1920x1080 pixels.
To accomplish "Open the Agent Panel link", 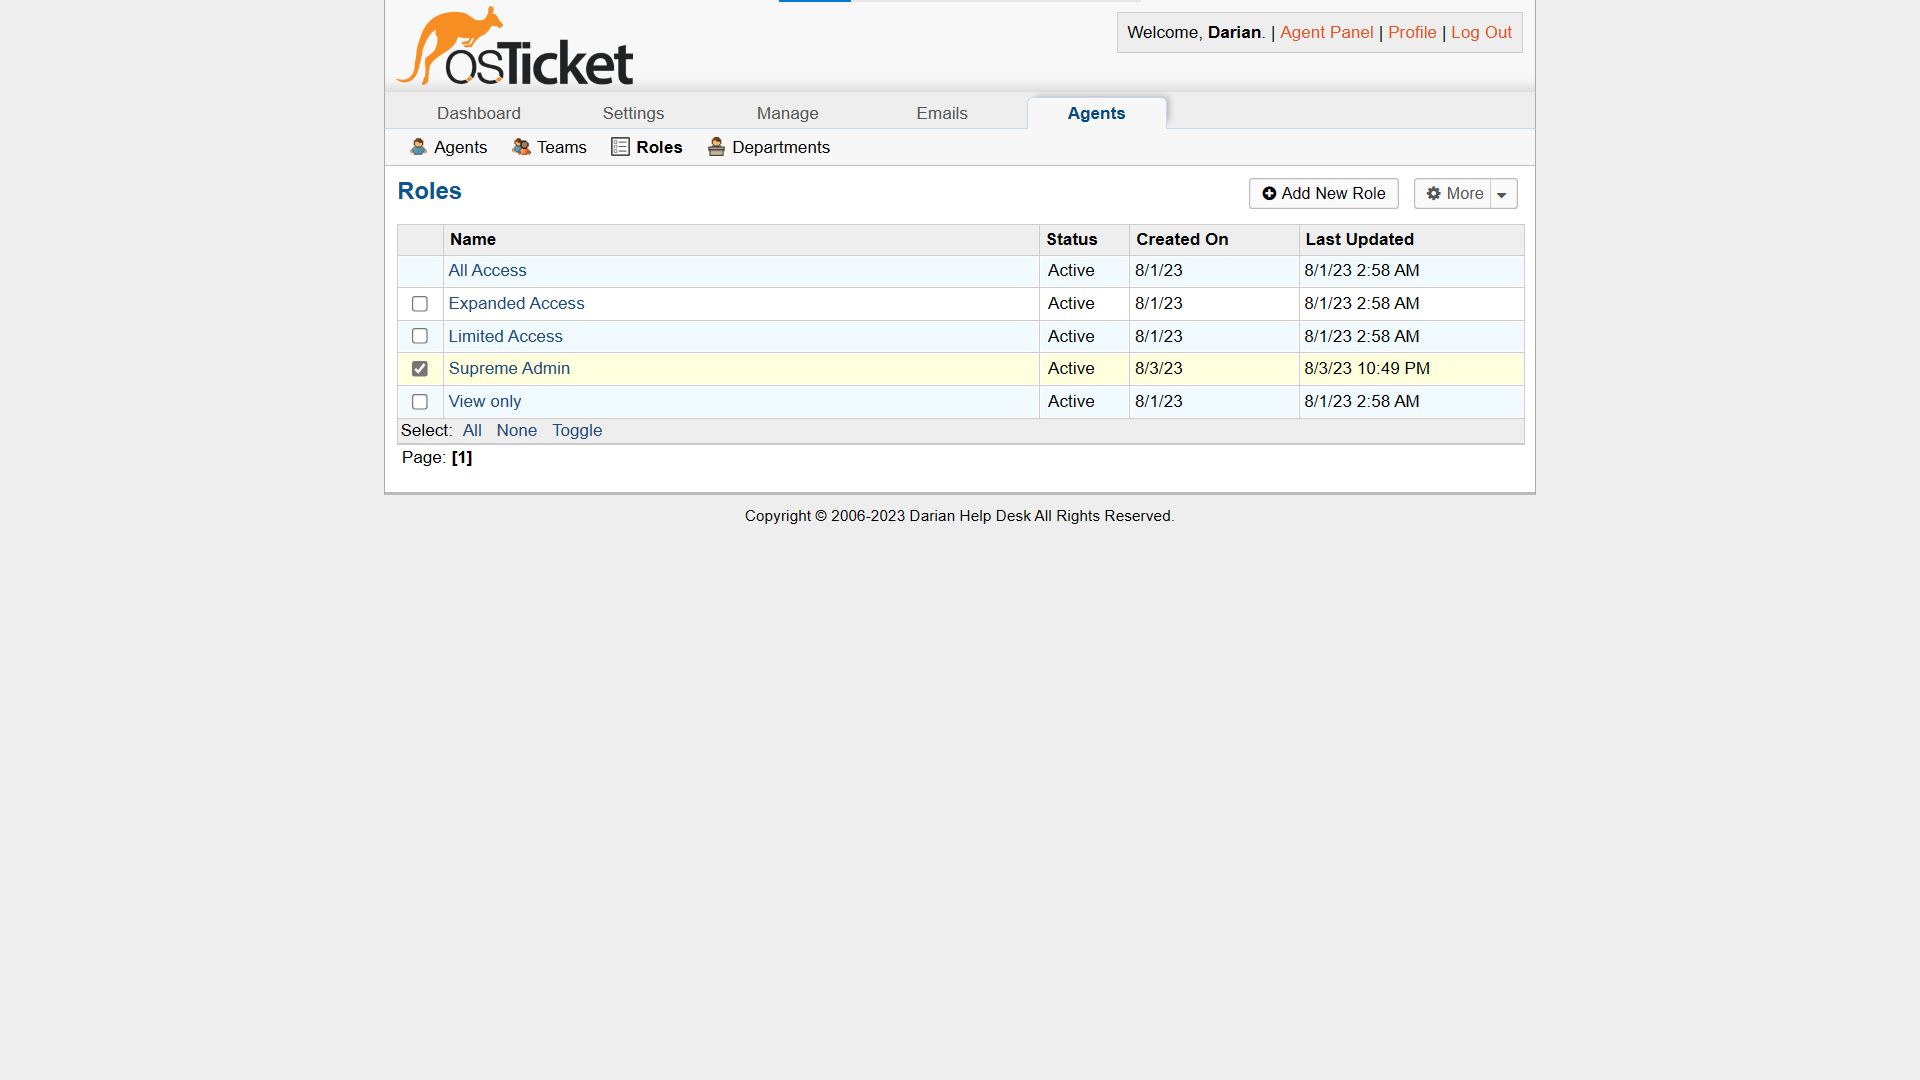I will pos(1326,32).
